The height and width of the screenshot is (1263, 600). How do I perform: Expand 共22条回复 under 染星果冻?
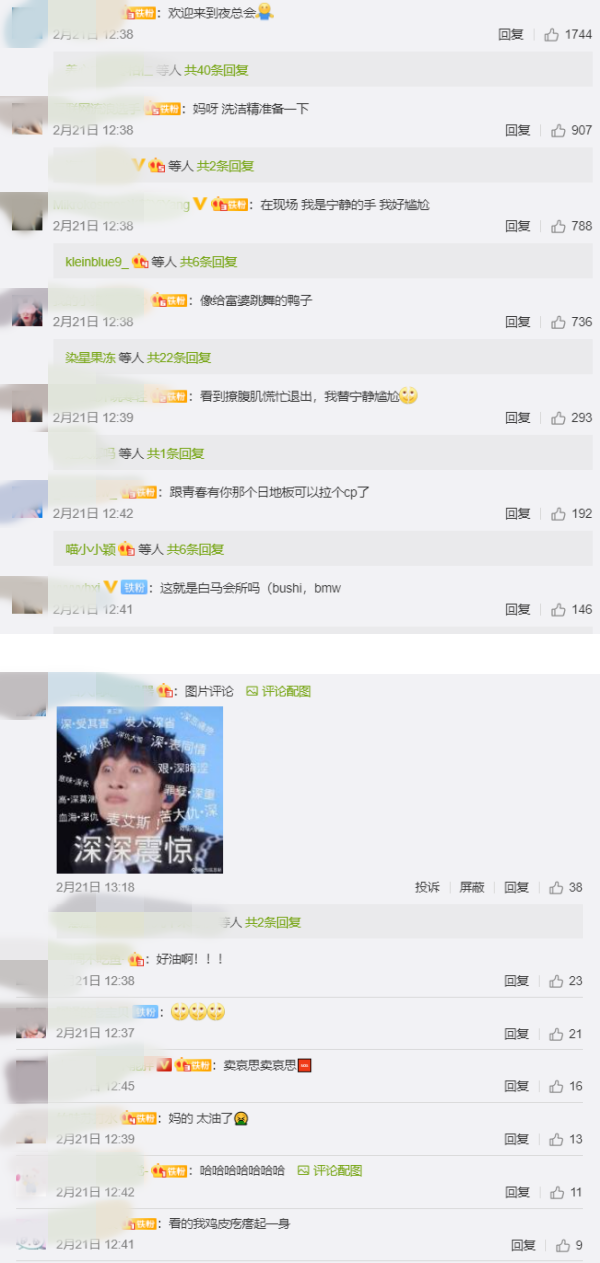click(179, 357)
